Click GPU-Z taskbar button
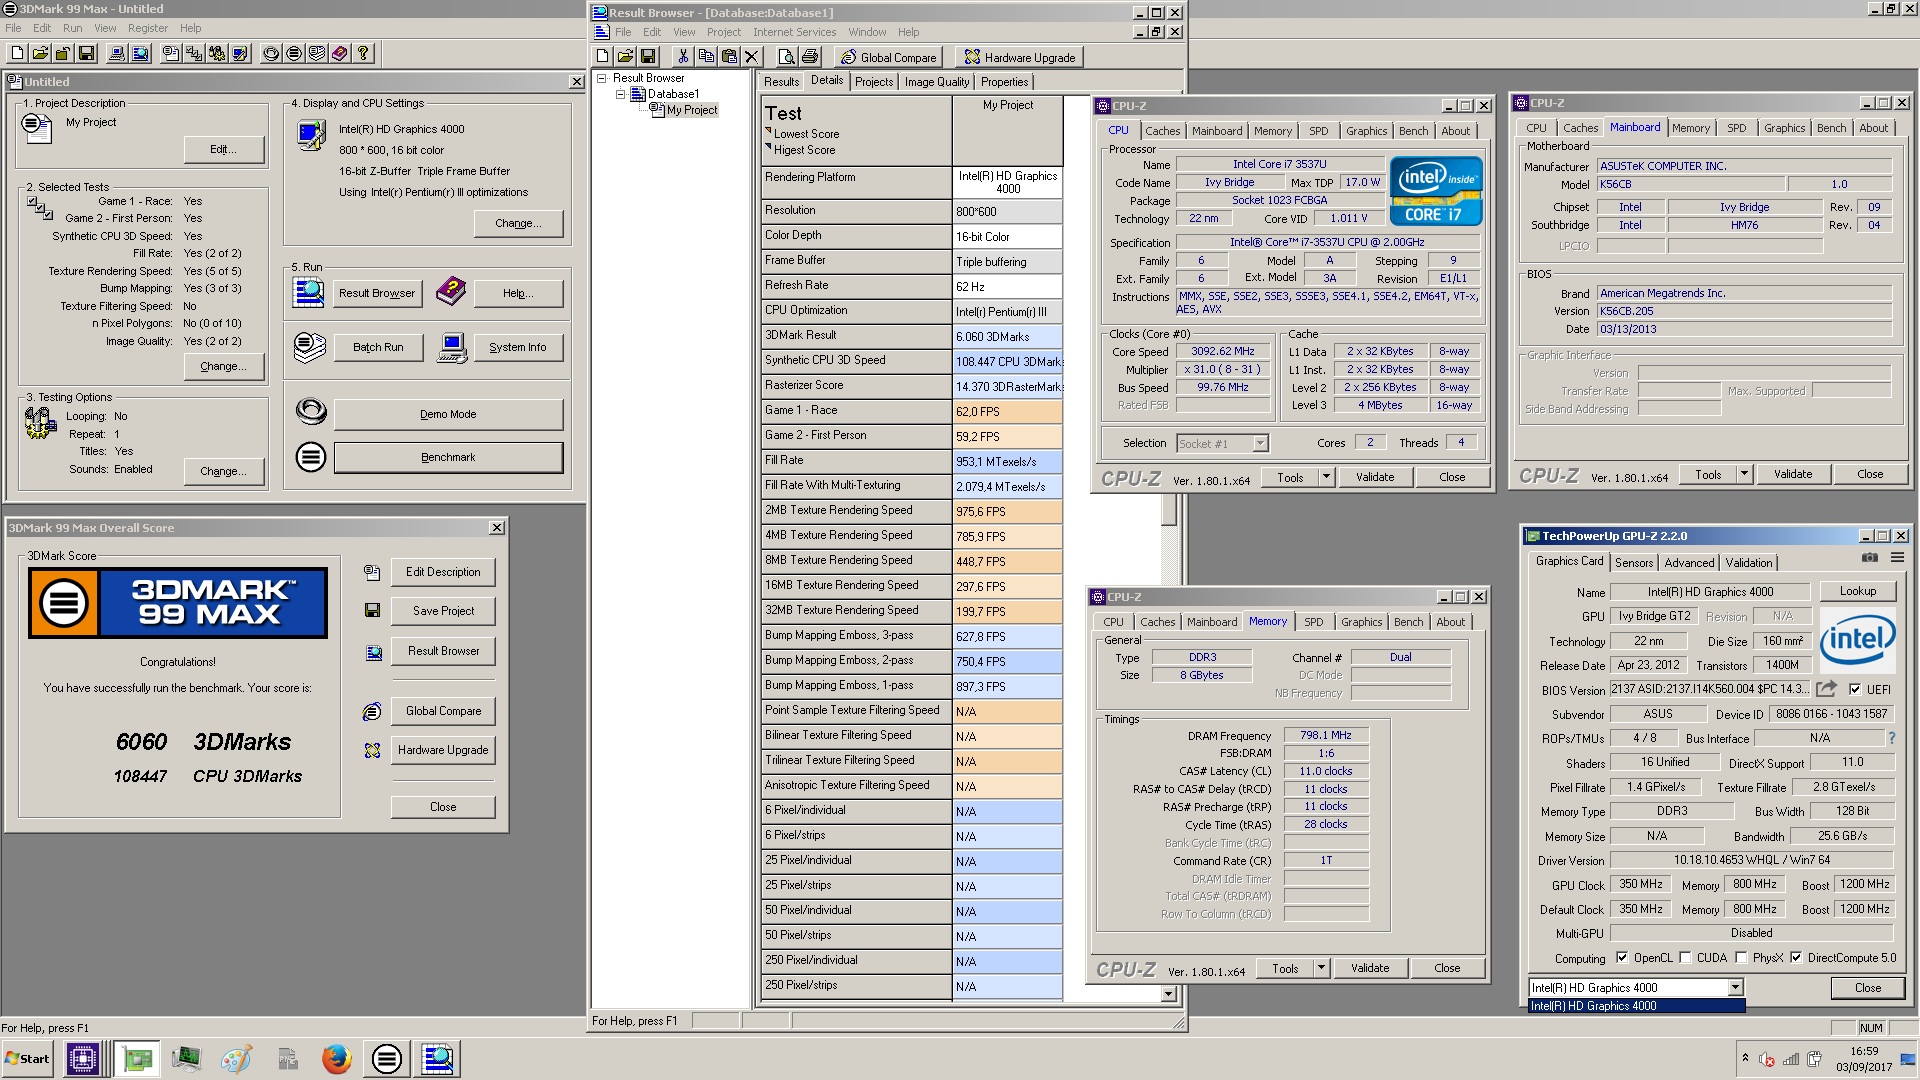Viewport: 1920px width, 1080px height. pos(137,1058)
